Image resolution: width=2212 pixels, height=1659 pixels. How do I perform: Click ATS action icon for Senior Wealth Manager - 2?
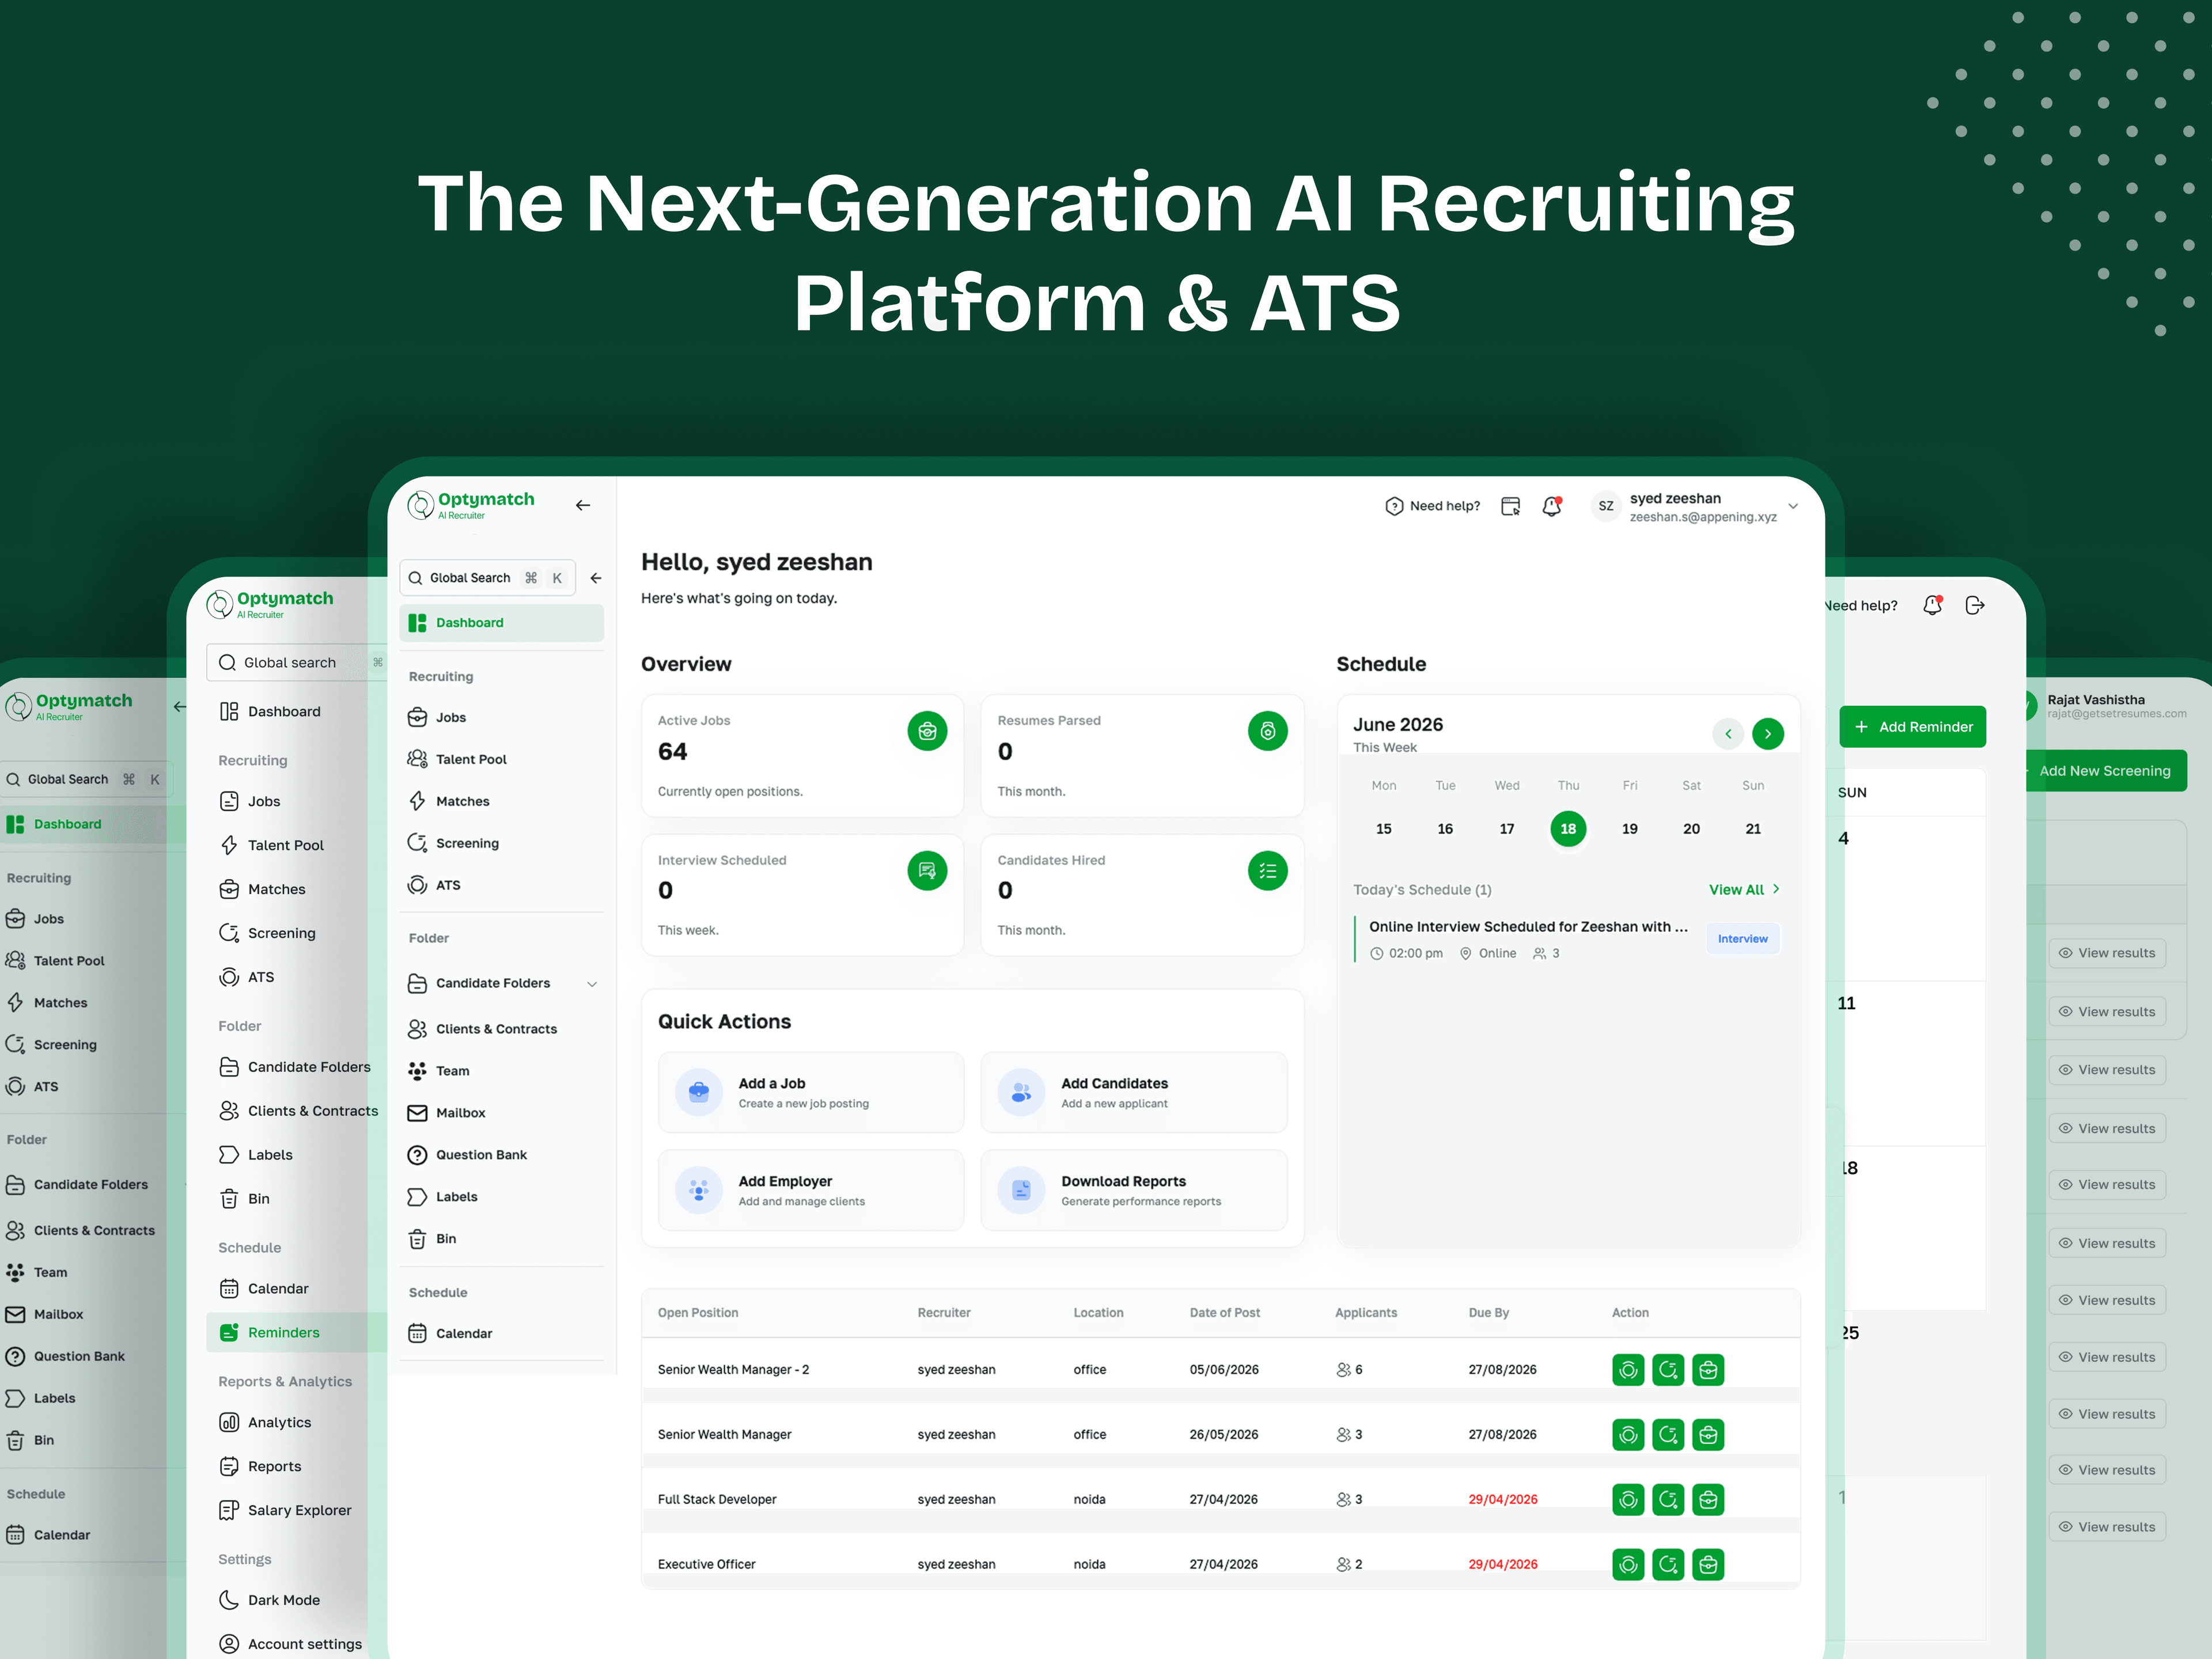(x=1628, y=1370)
